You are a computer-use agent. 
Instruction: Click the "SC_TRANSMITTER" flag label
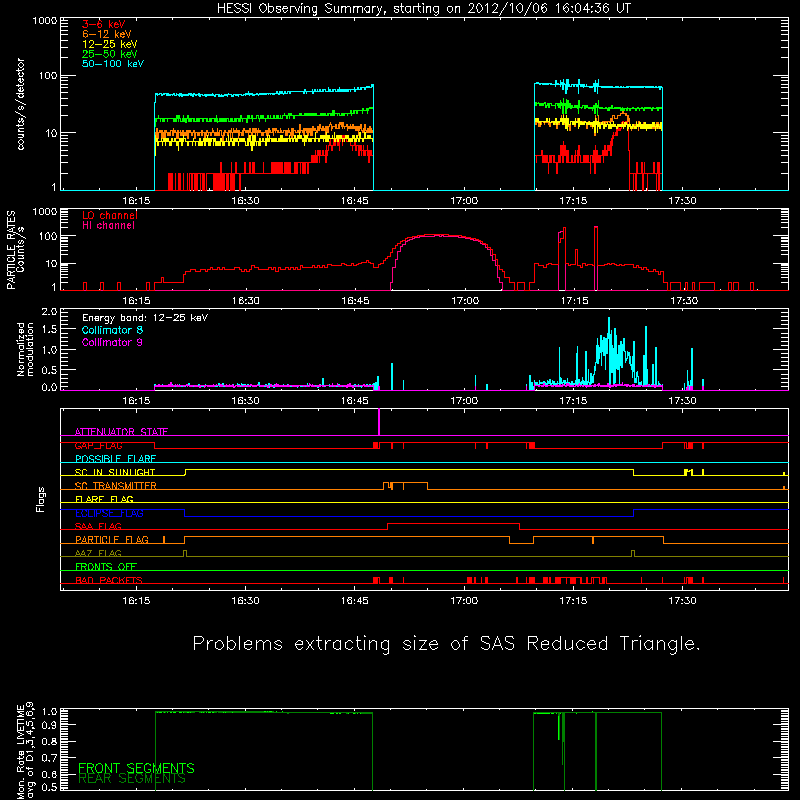click(x=115, y=486)
